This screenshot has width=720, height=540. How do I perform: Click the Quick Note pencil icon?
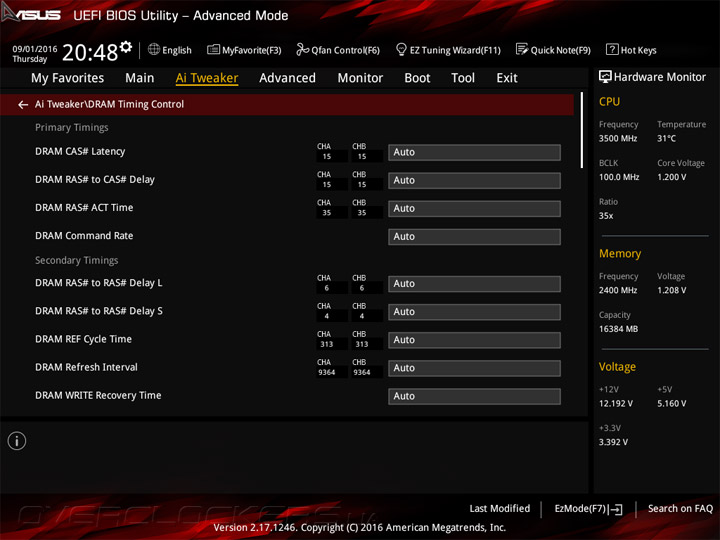(522, 49)
